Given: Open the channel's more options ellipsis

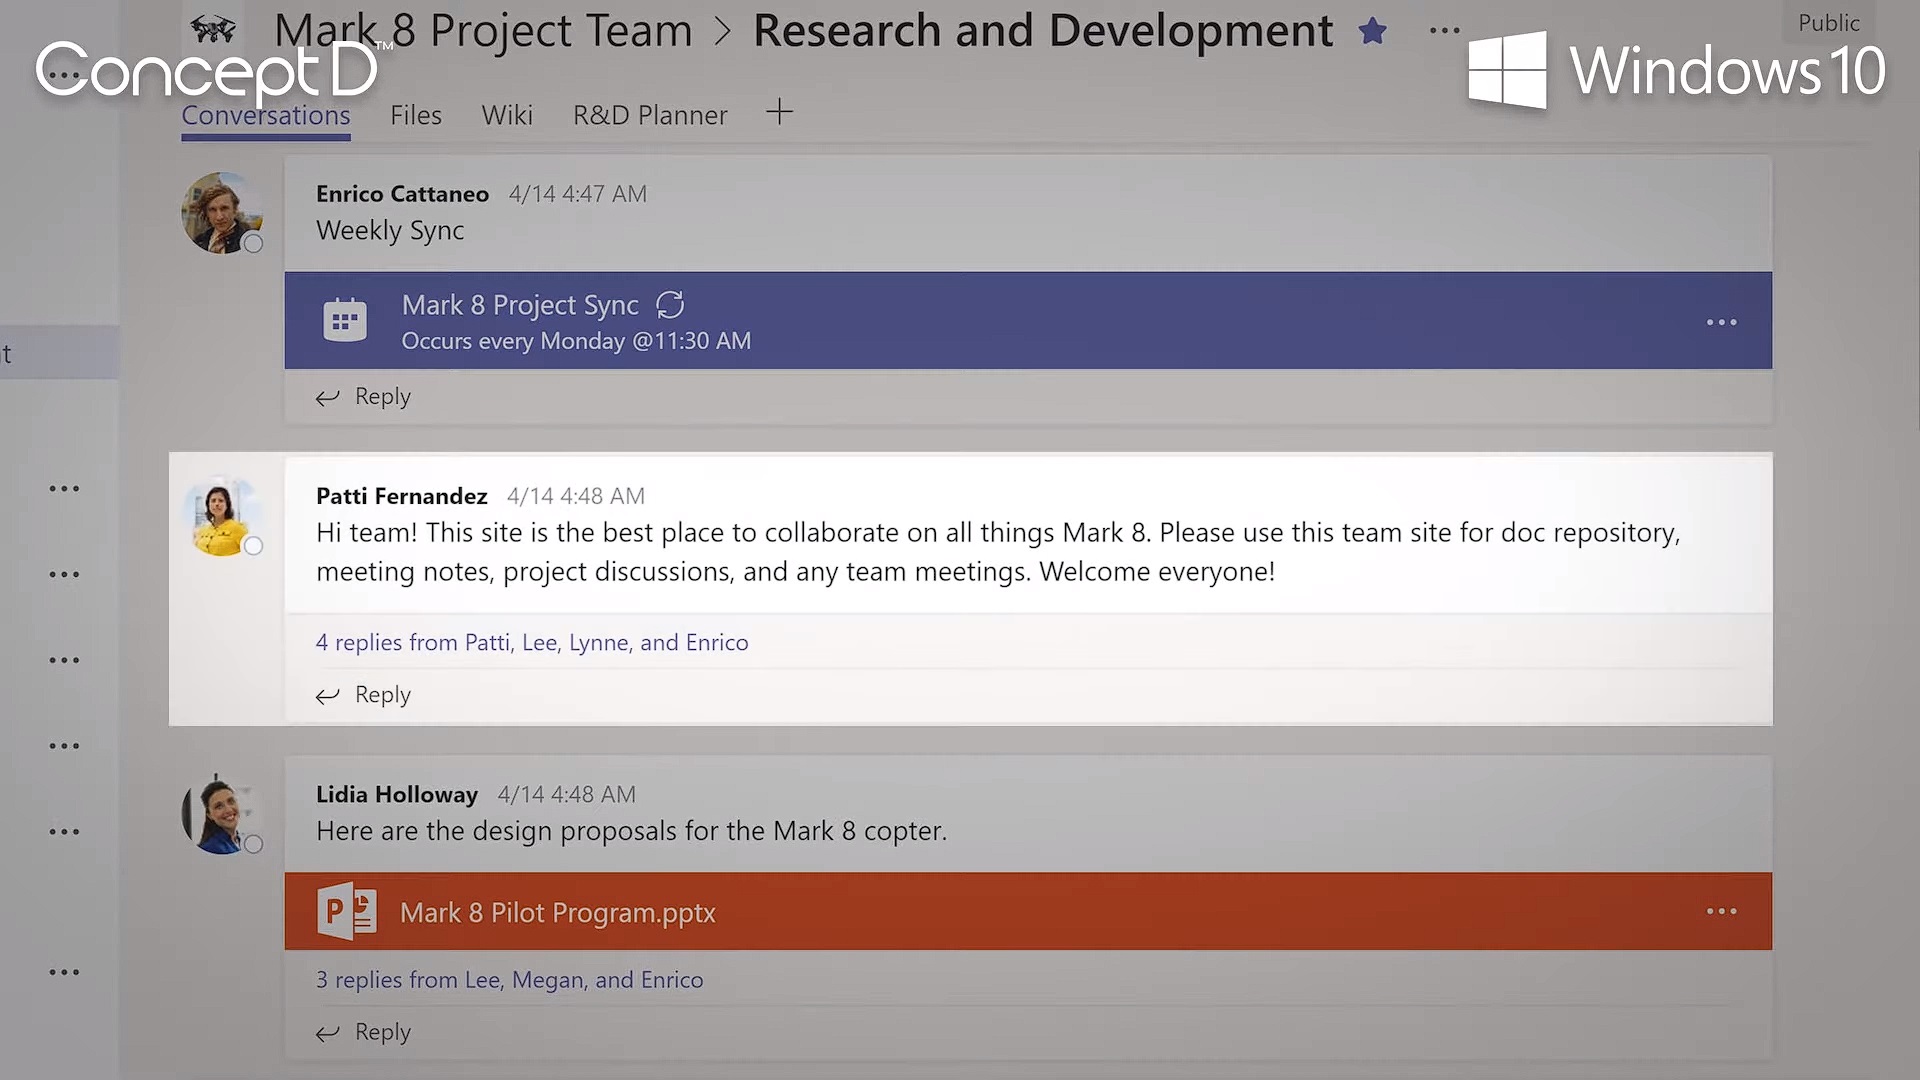Looking at the screenshot, I should point(1444,32).
